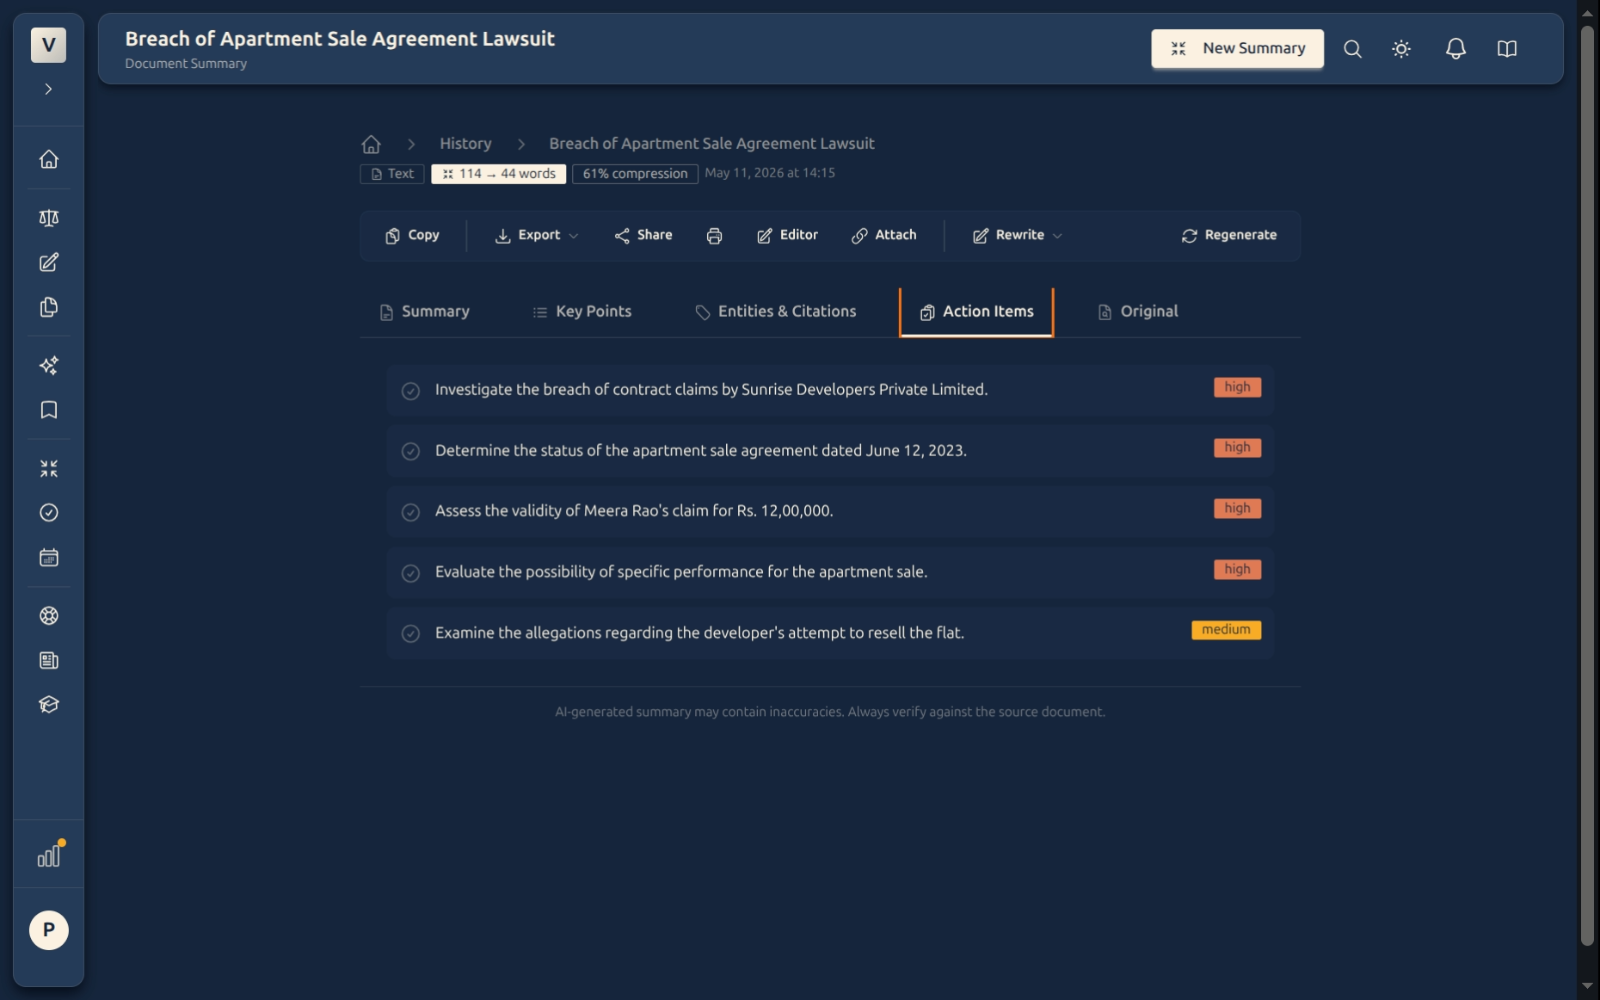
Task: Click the New Summary button
Action: pyautogui.click(x=1237, y=48)
